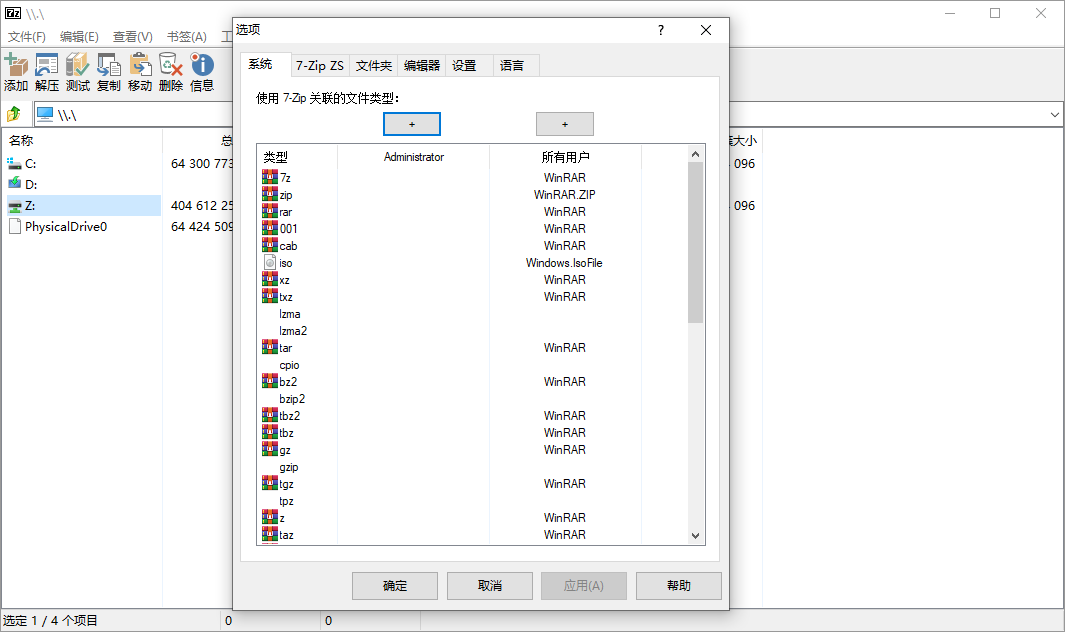Confirm with the 确定 button
The image size is (1065, 632).
pos(395,586)
